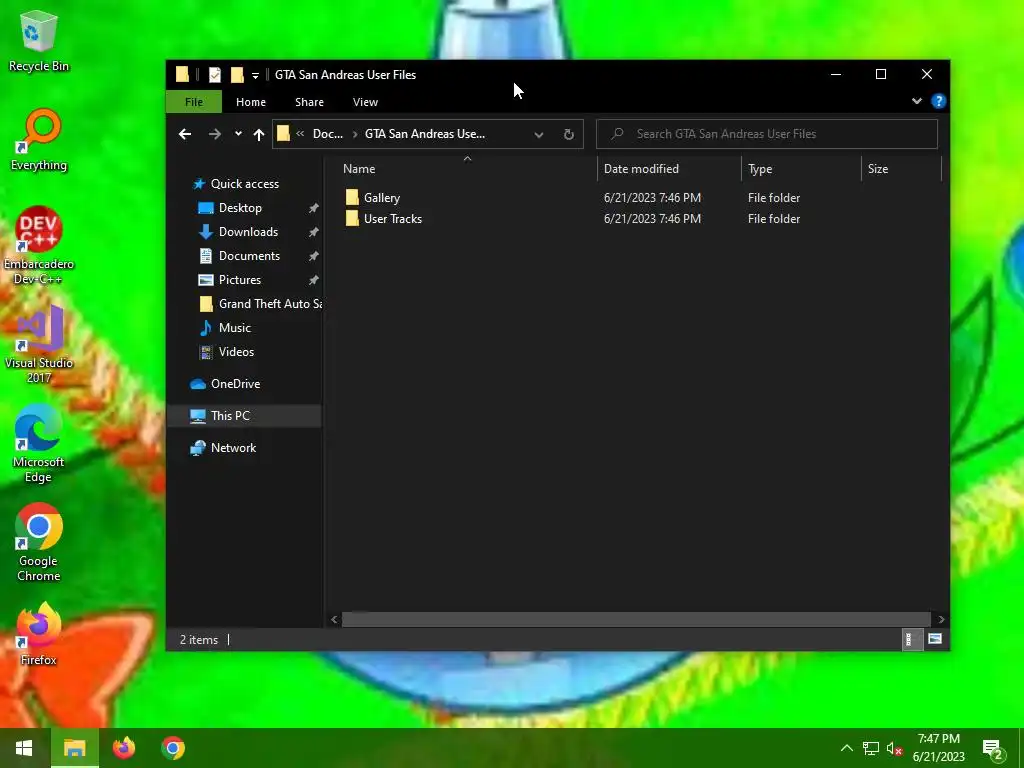Open Visual Studio 2017 shortcut
Image resolution: width=1024 pixels, height=768 pixels.
[39, 345]
